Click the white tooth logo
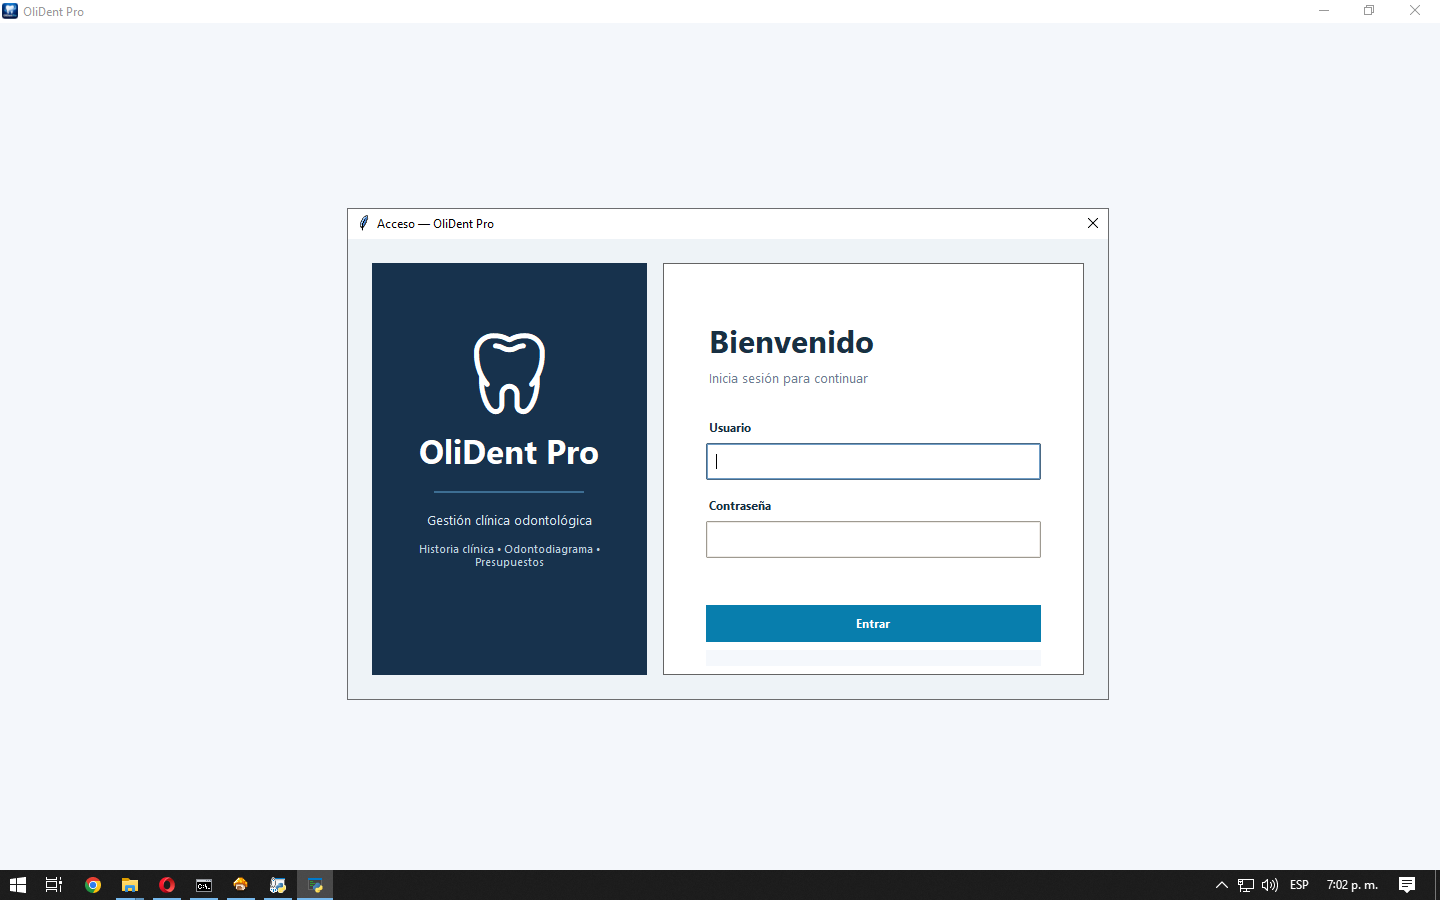 tap(509, 373)
